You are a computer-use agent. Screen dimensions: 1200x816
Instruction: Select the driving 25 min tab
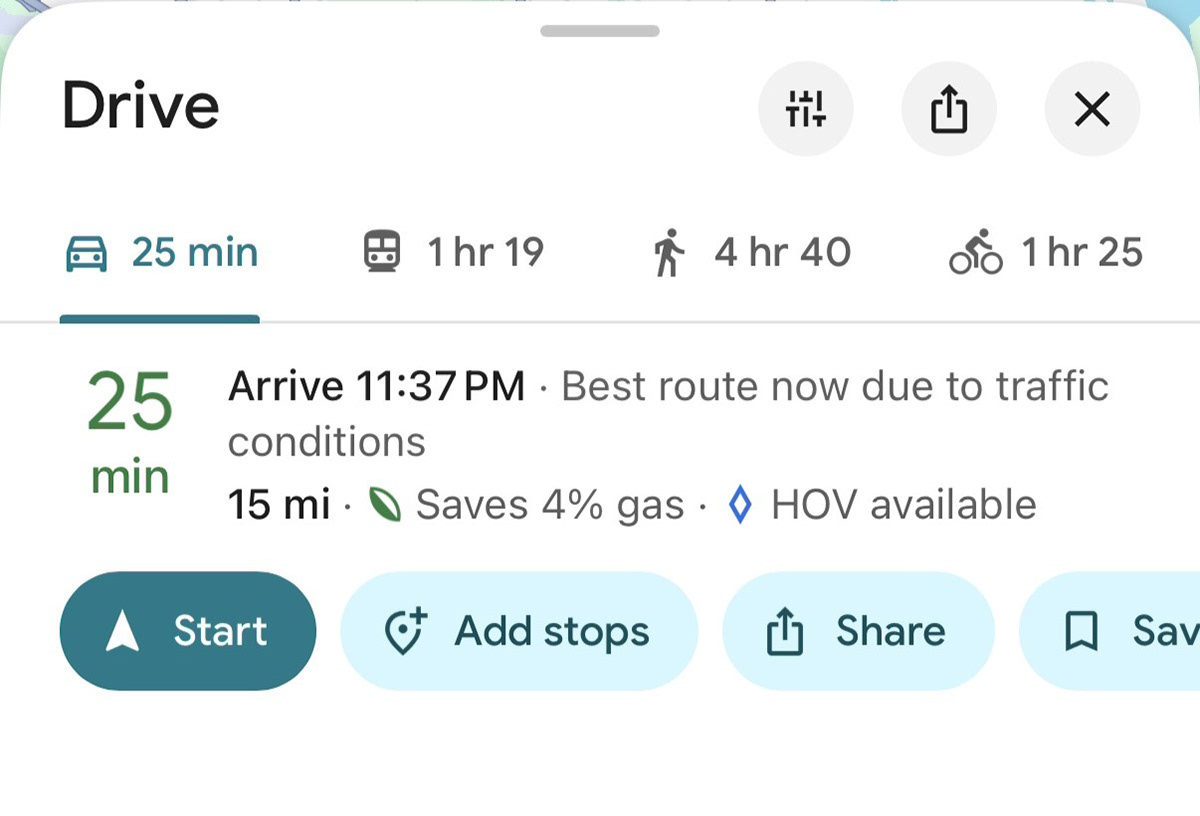[x=161, y=254]
